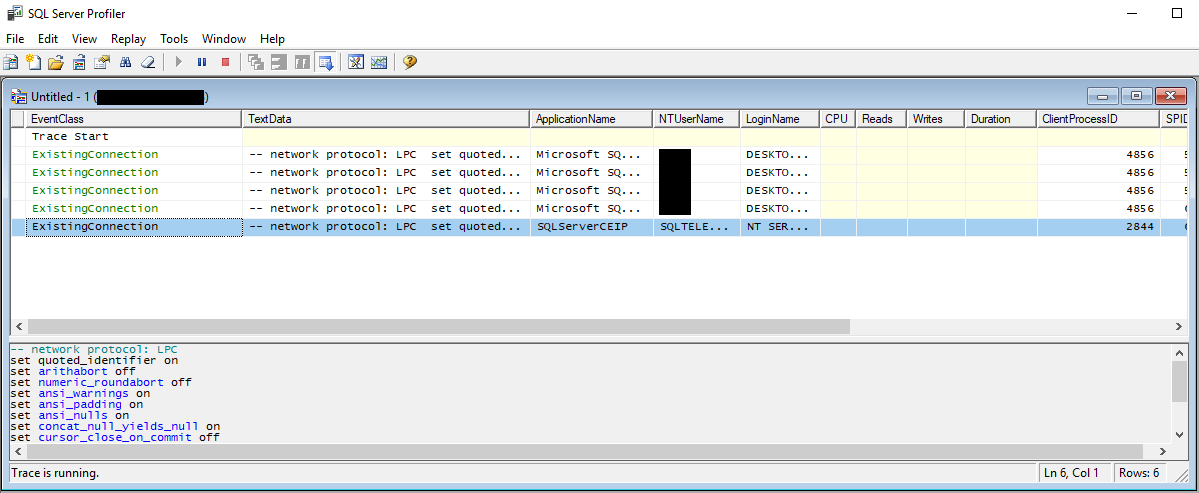The height and width of the screenshot is (493, 1199).
Task: Click the LoginName column header
Action: pos(781,118)
